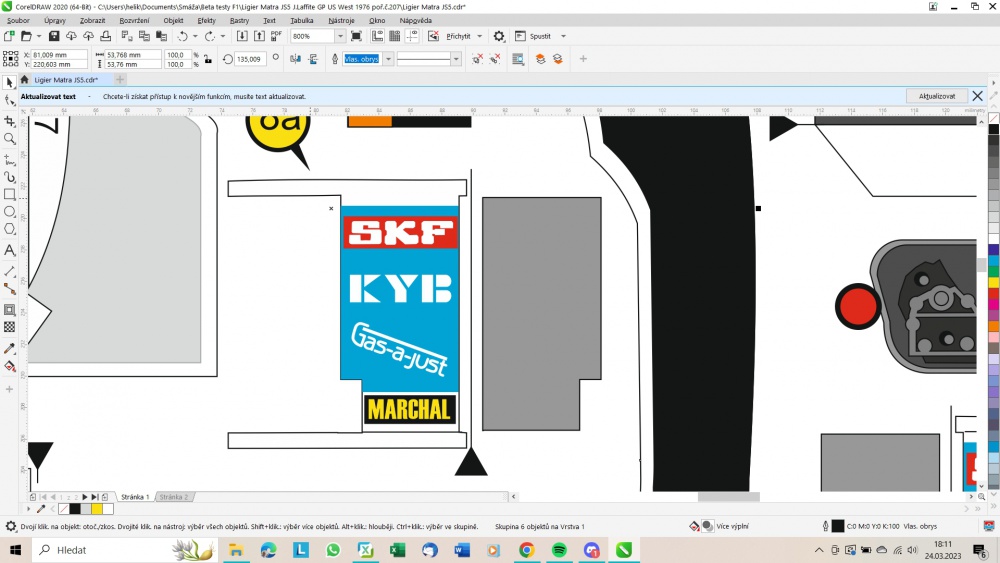Image resolution: width=1000 pixels, height=563 pixels.
Task: Open the Efekty menu
Action: (x=207, y=20)
